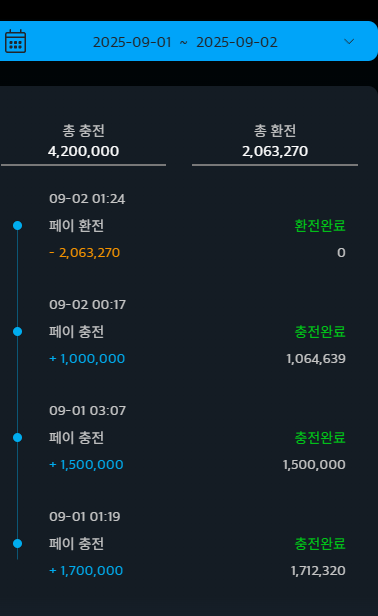Select the 2025-09-02 end date
The height and width of the screenshot is (616, 378).
click(x=237, y=42)
